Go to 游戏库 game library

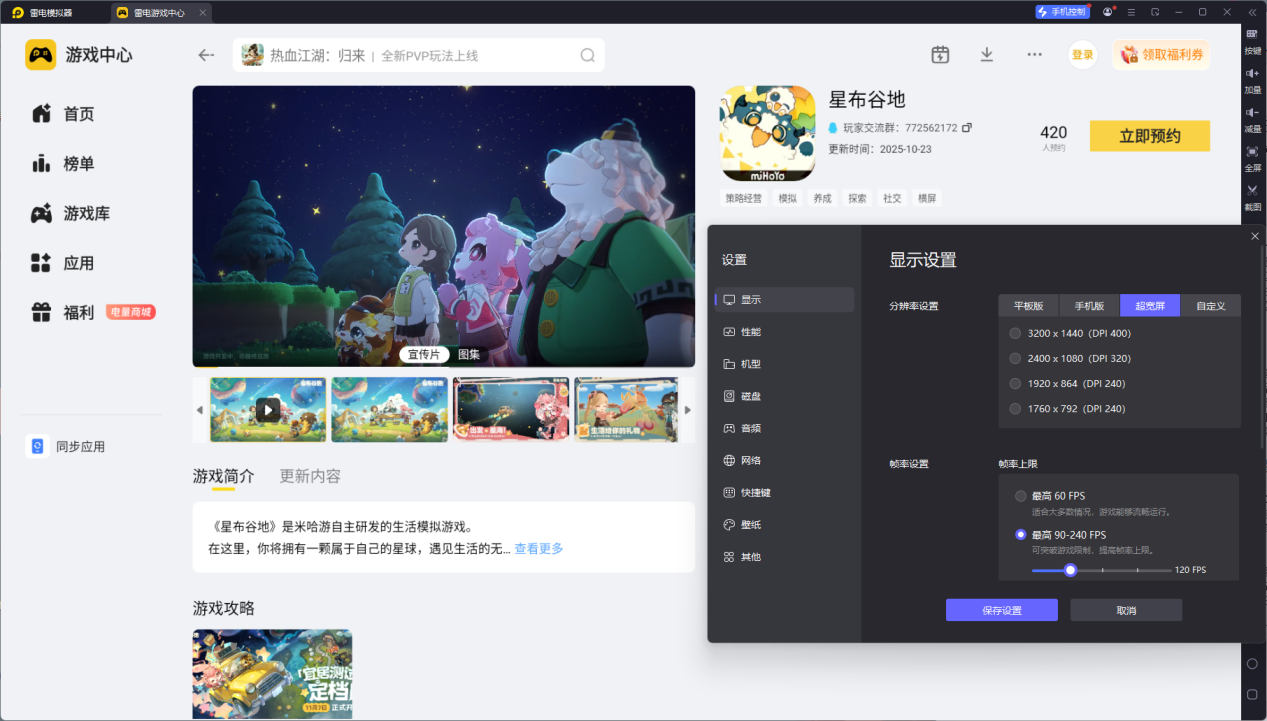pos(70,214)
